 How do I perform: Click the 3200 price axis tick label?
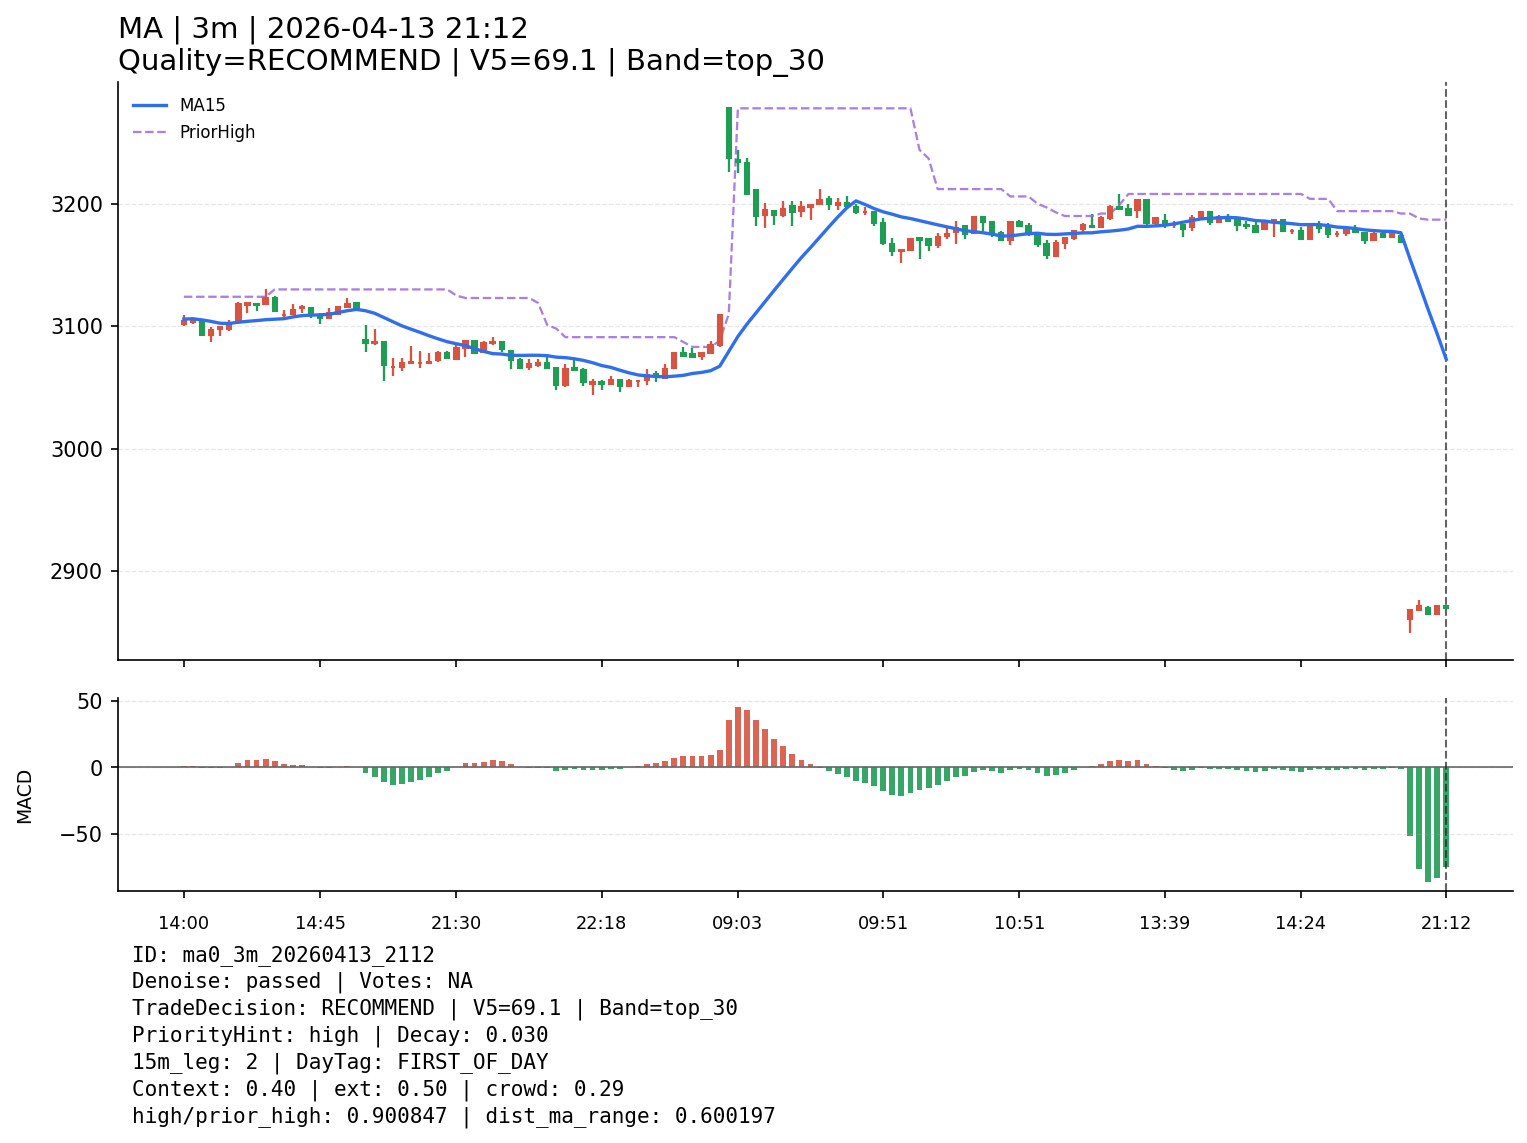coord(76,204)
